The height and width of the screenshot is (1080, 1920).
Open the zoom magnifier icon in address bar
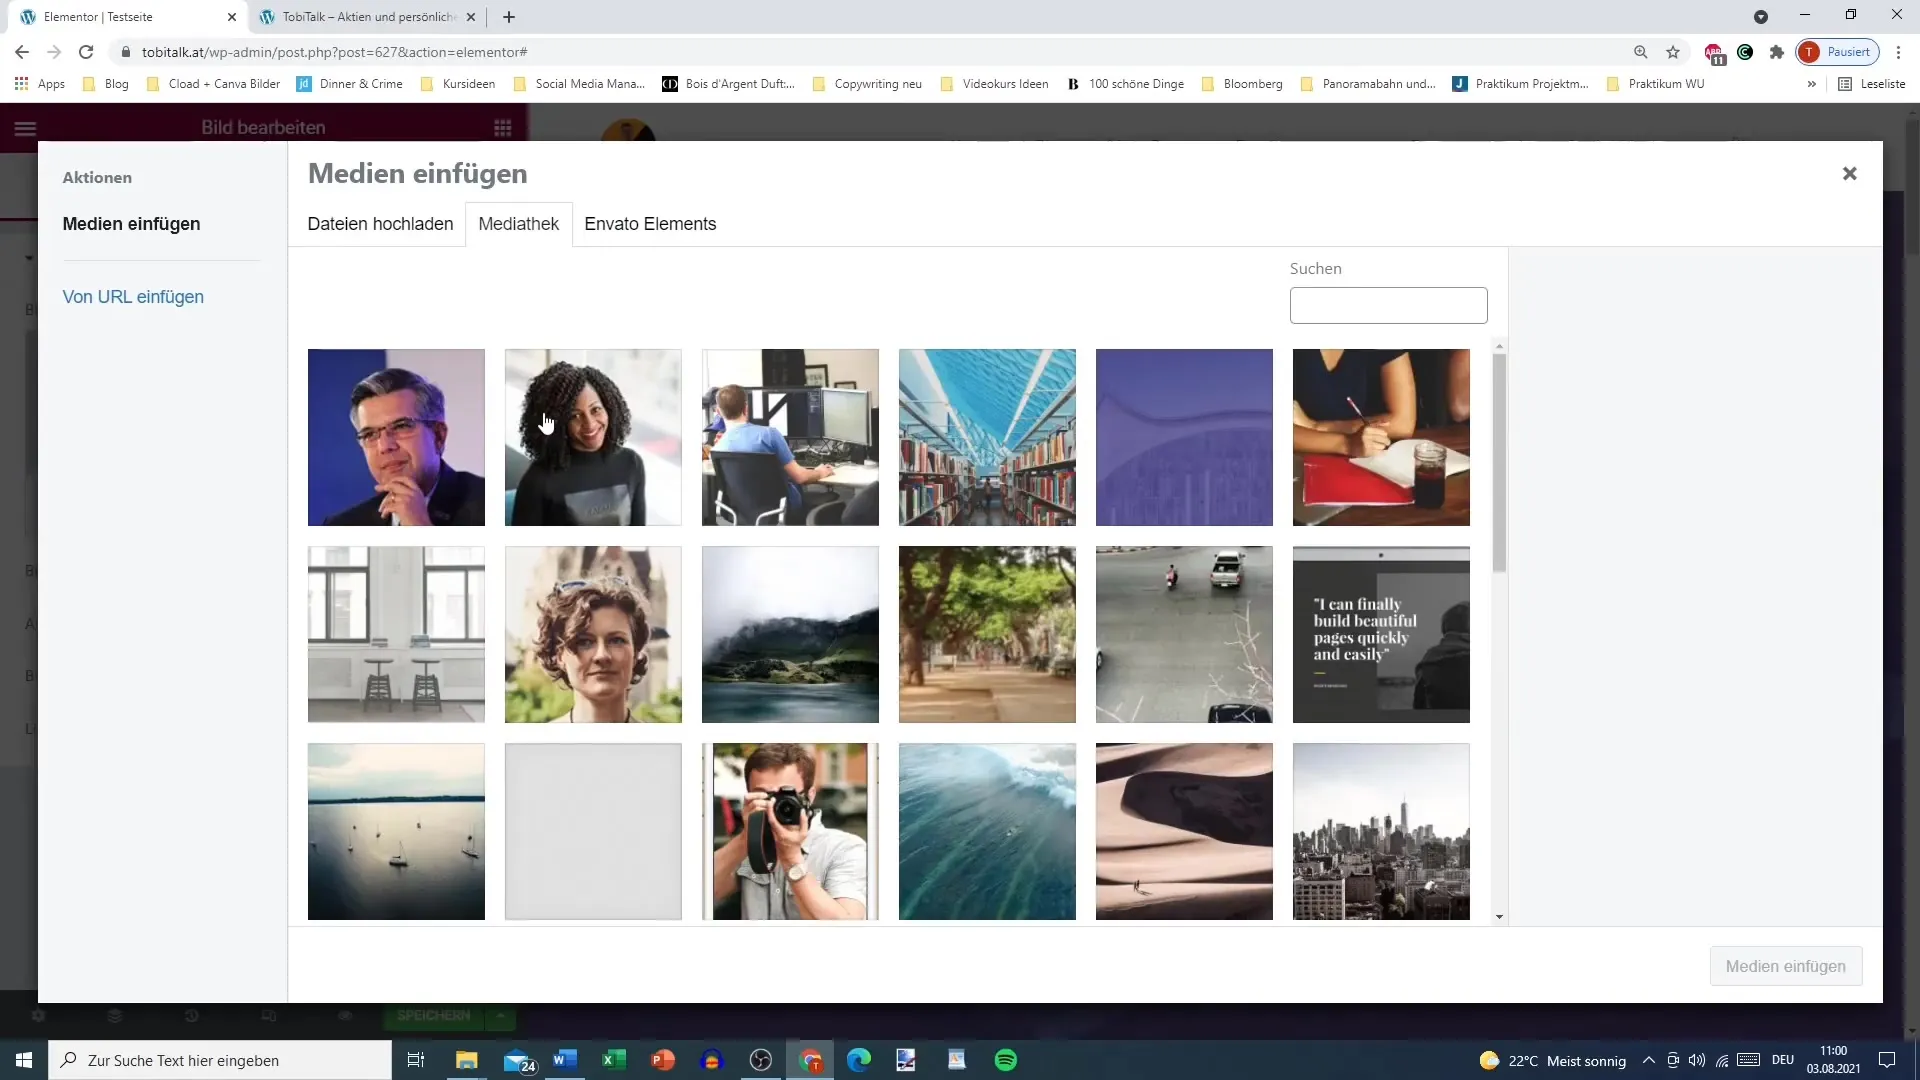(x=1640, y=52)
